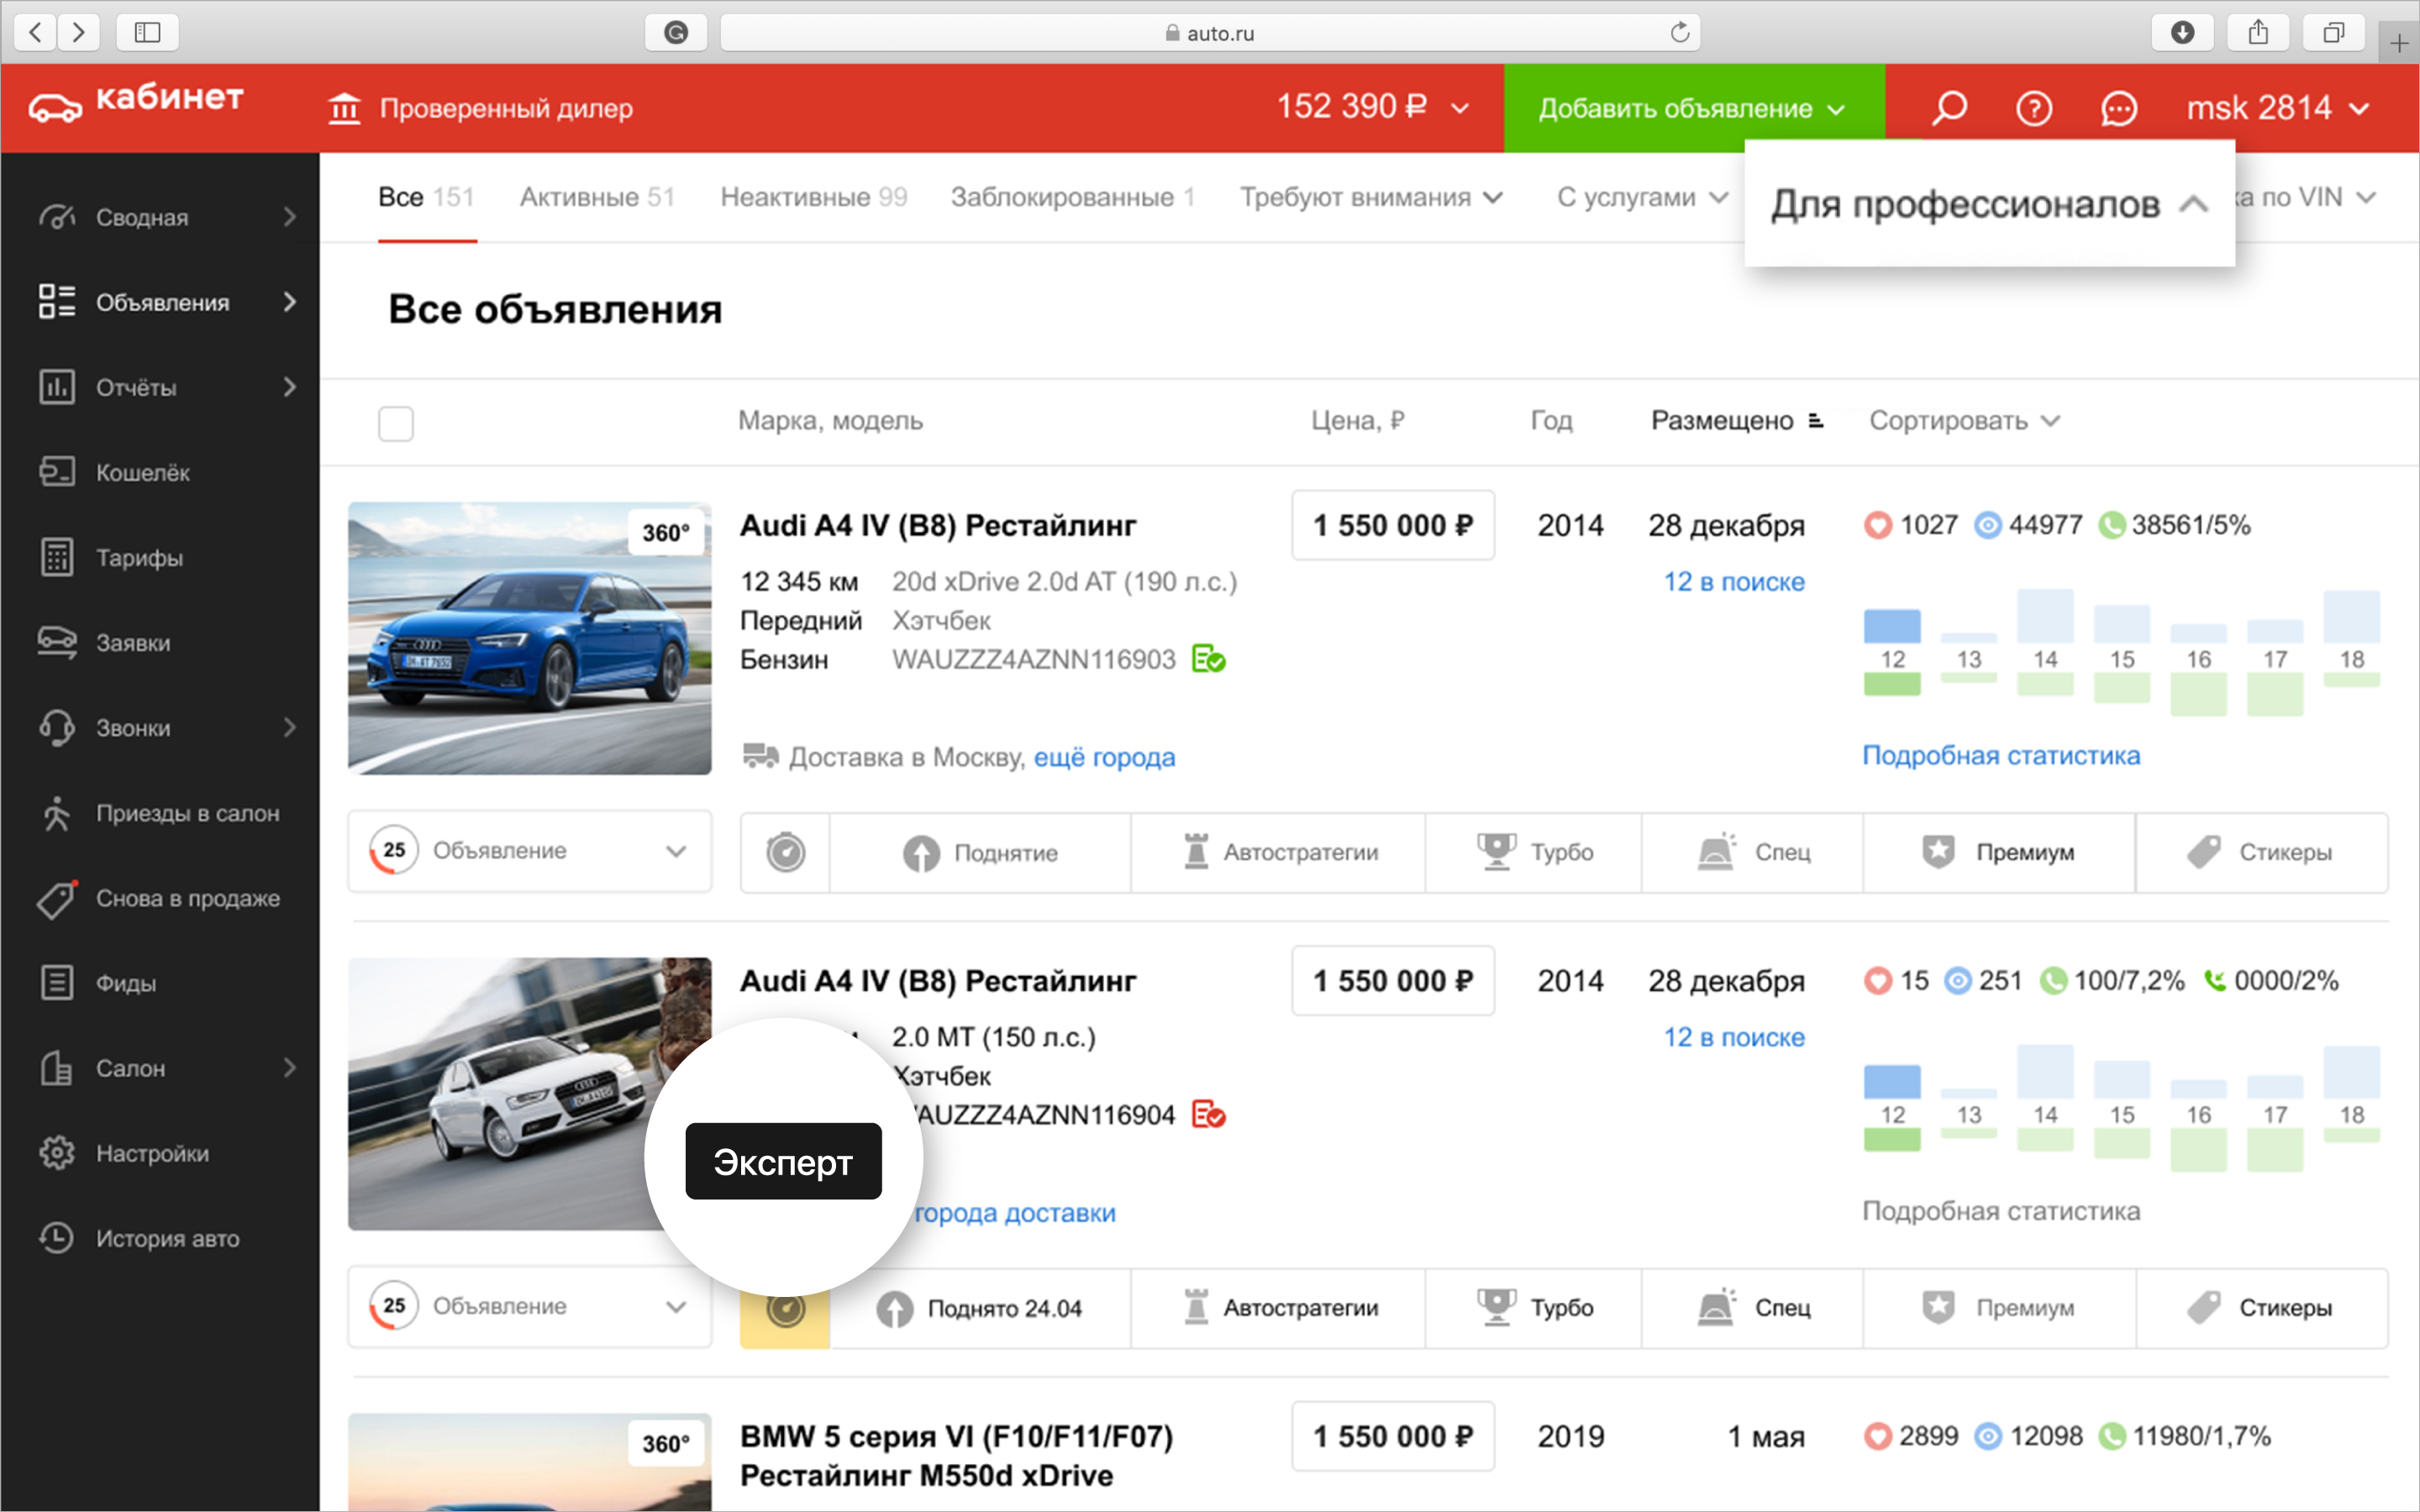
Task: Click the green VIN report icon on first Audi
Action: [1208, 659]
